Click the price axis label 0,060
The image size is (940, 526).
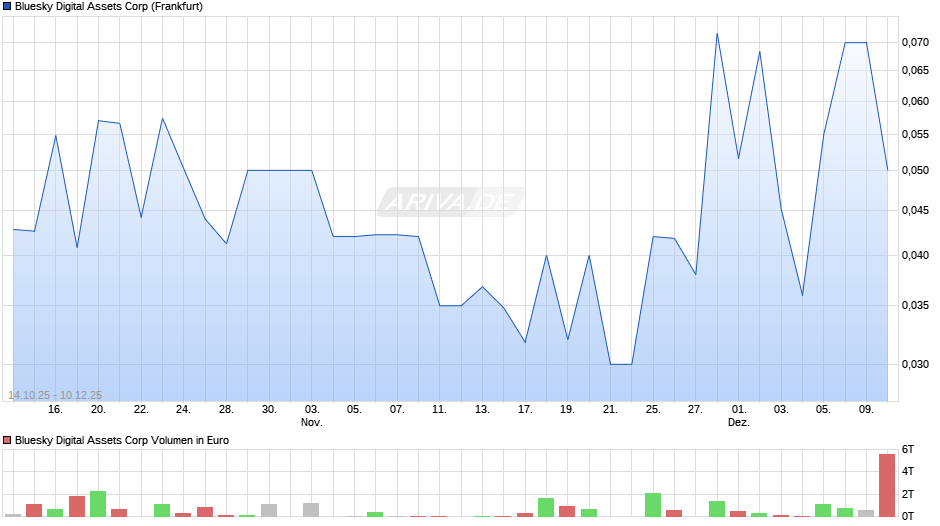[915, 101]
